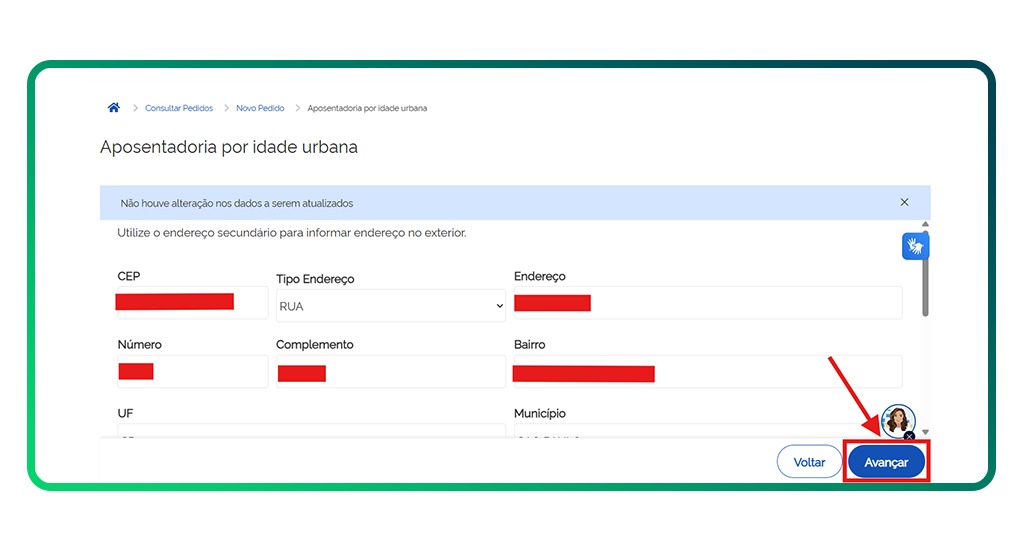The image size is (1024, 536).
Task: Select the 'Aposentadoria por idade urbana' breadcrumb item
Action: 367,108
